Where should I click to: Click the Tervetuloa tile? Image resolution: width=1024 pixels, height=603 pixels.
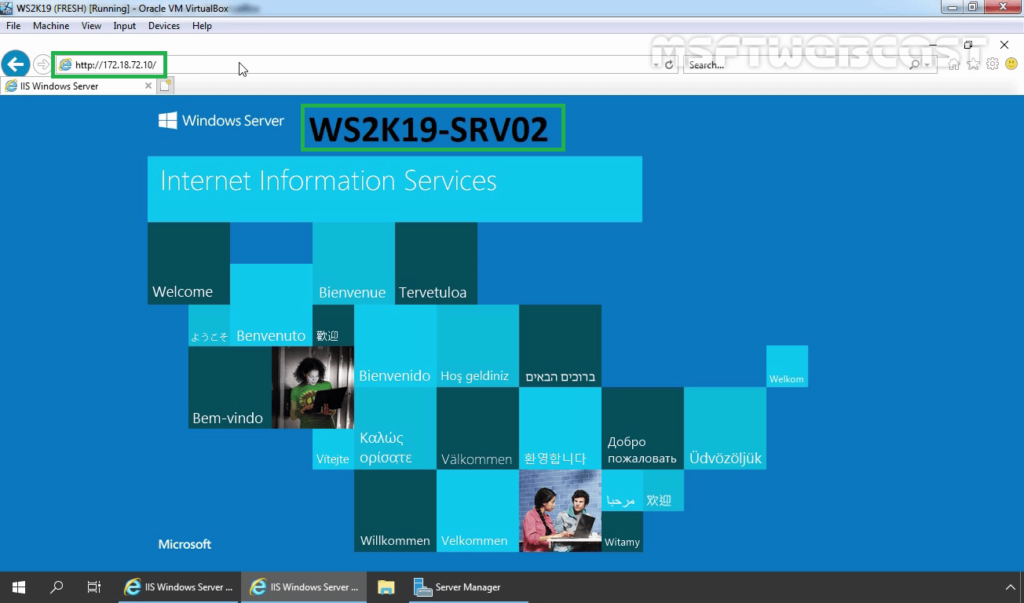pyautogui.click(x=436, y=263)
